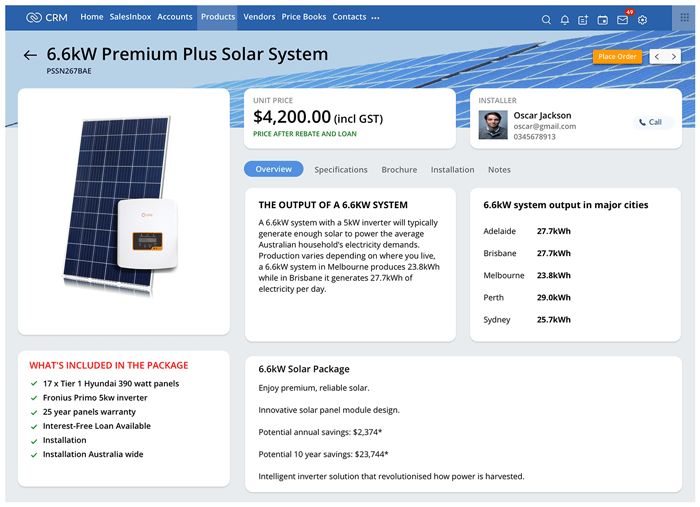Expand the more modules ellipsis menu
The height and width of the screenshot is (507, 700).
tap(375, 18)
